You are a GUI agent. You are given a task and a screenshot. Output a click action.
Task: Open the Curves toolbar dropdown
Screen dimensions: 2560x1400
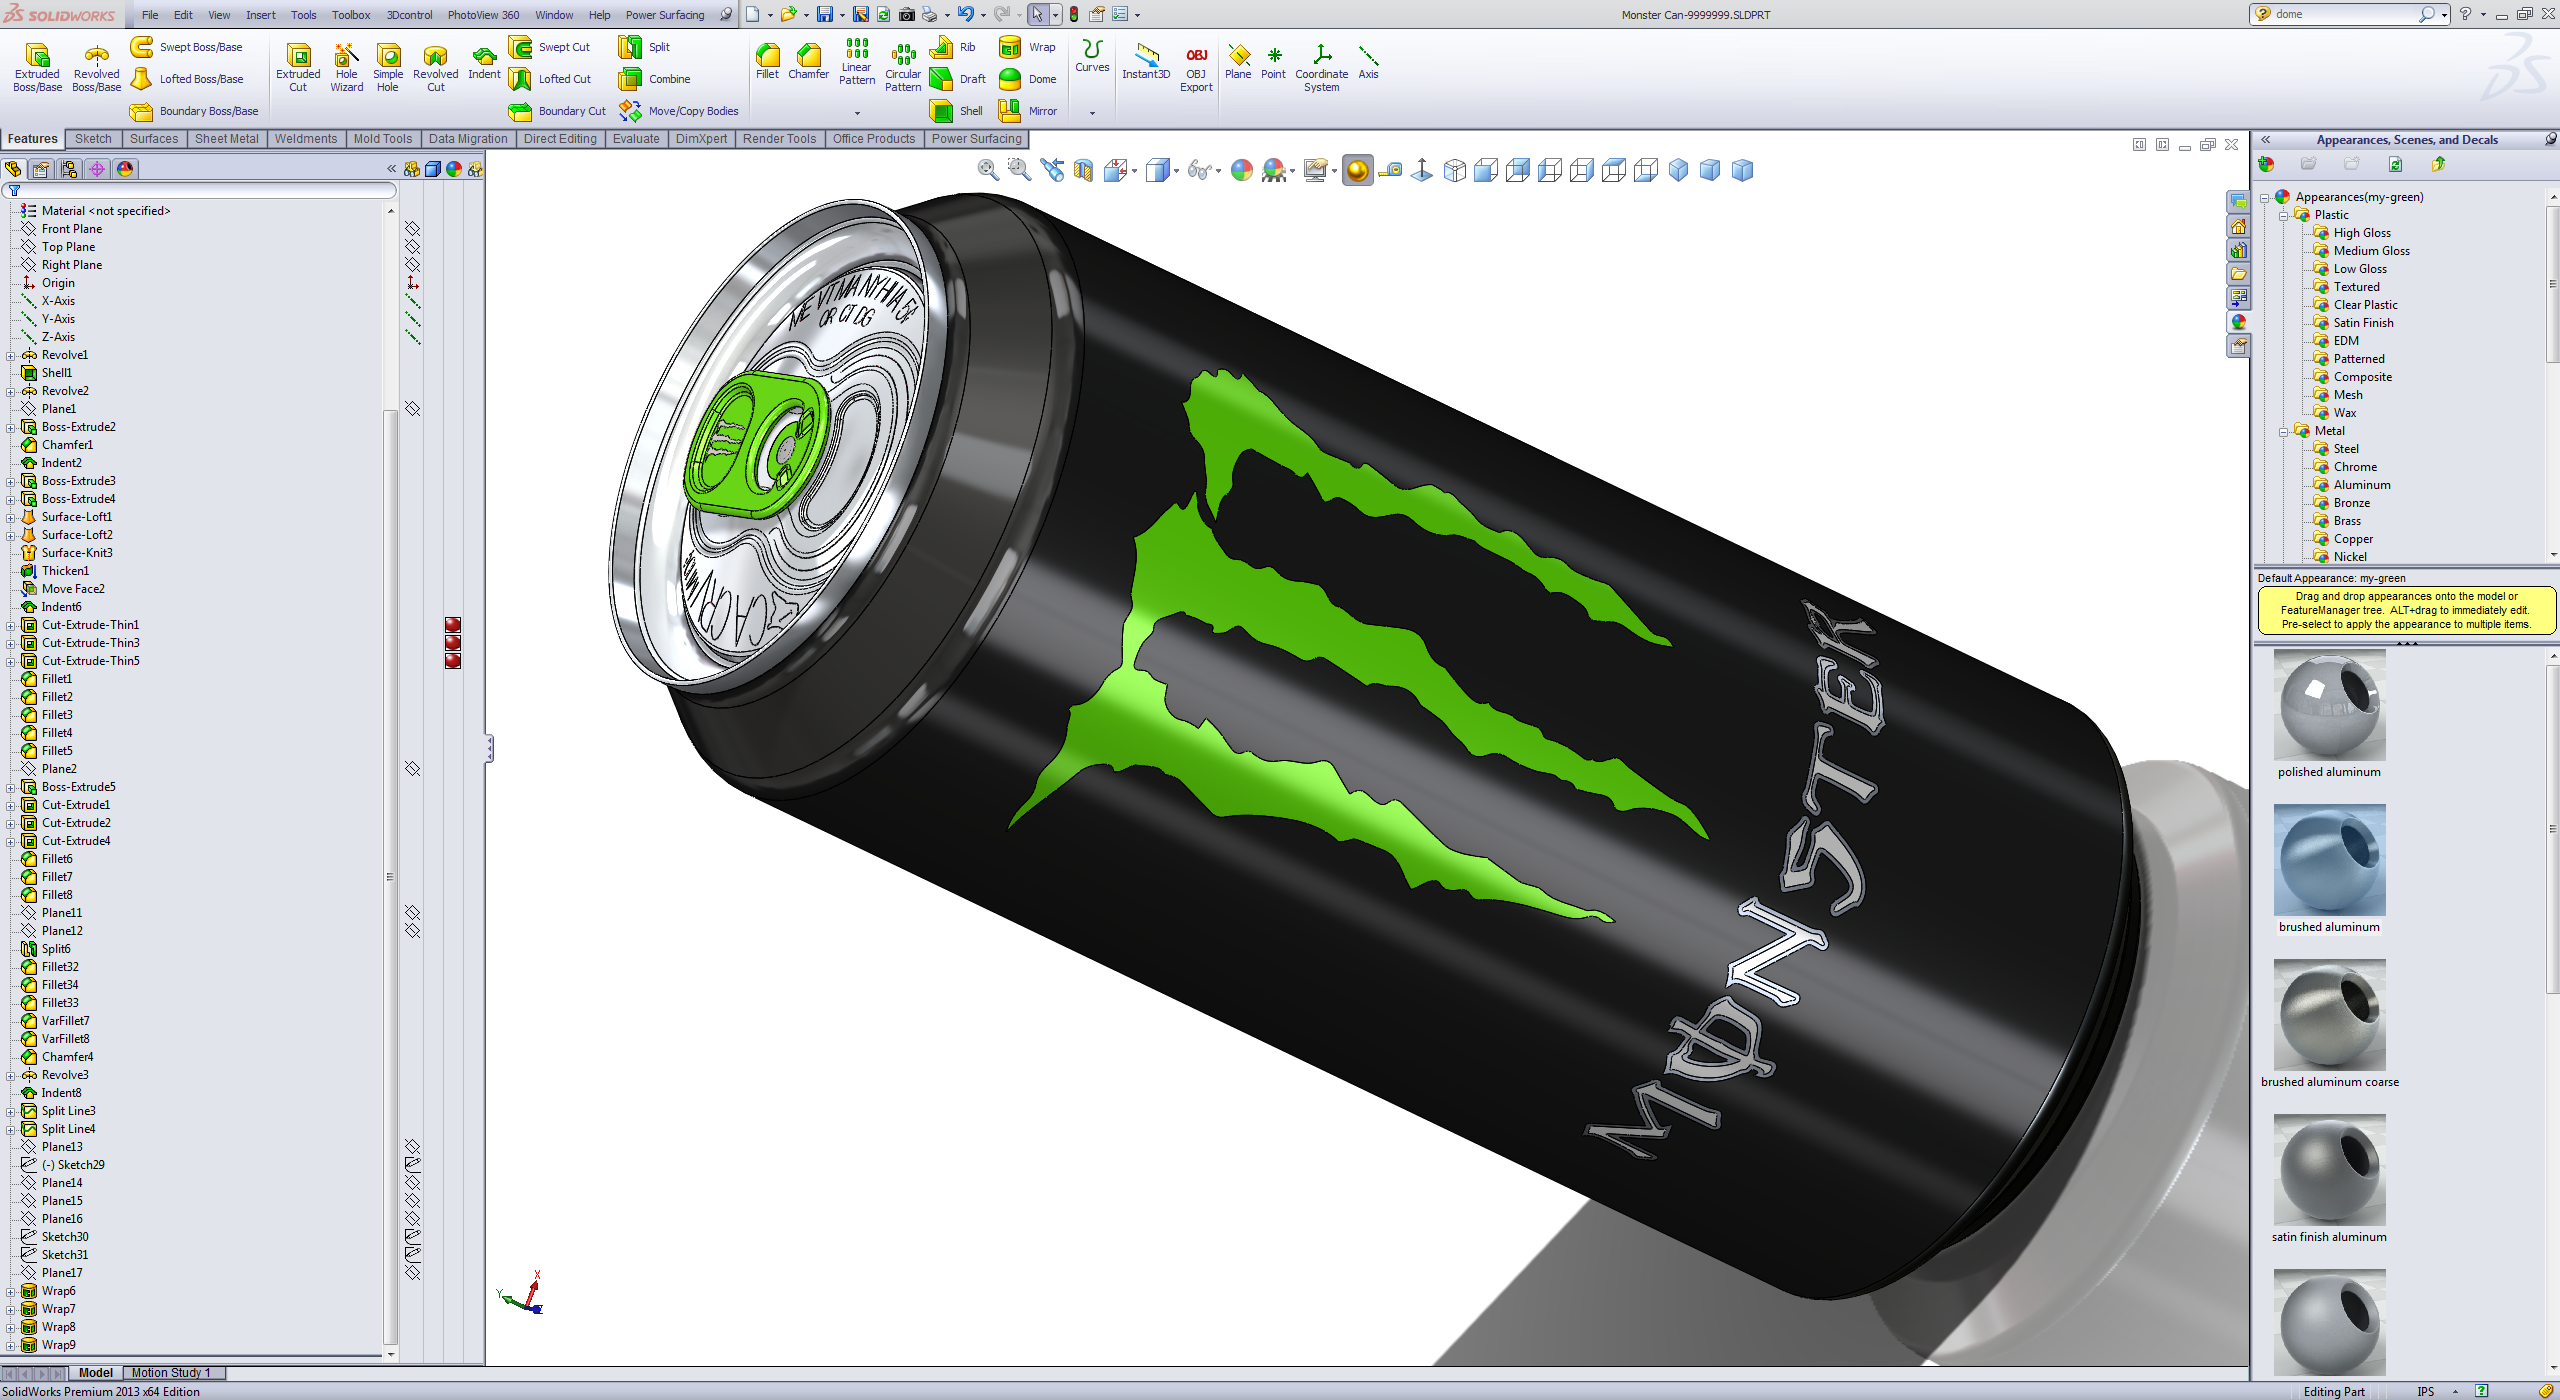1092,113
